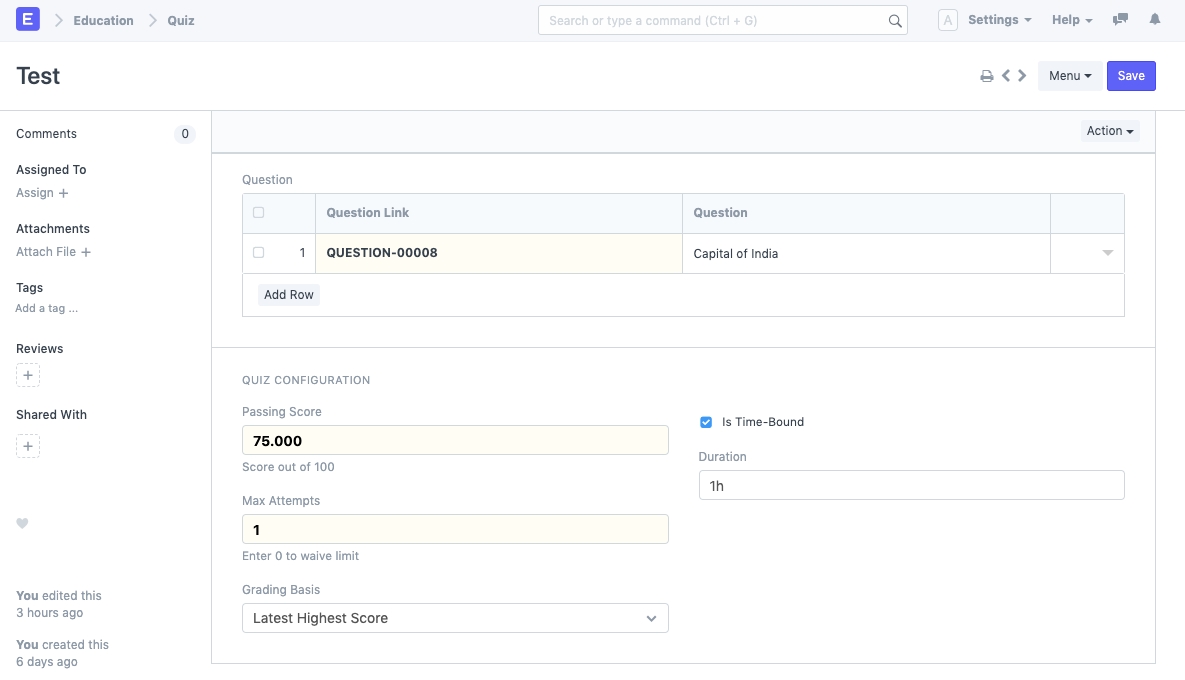Open the Grading Basis dropdown

455,618
